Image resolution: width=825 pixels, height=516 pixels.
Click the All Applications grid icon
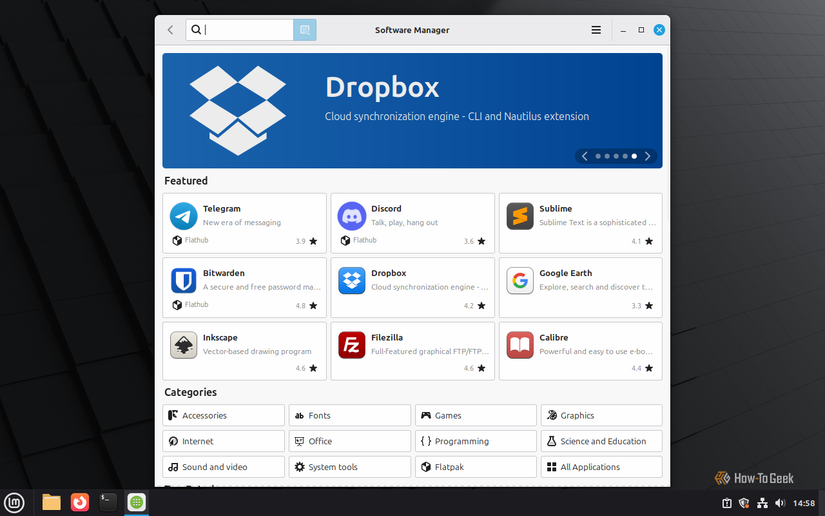pyautogui.click(x=551, y=467)
